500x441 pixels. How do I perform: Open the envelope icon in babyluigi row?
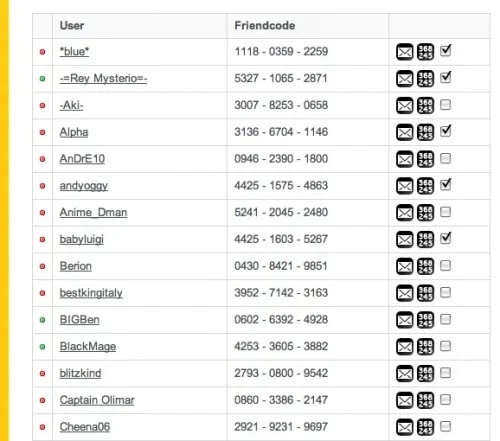pyautogui.click(x=405, y=240)
